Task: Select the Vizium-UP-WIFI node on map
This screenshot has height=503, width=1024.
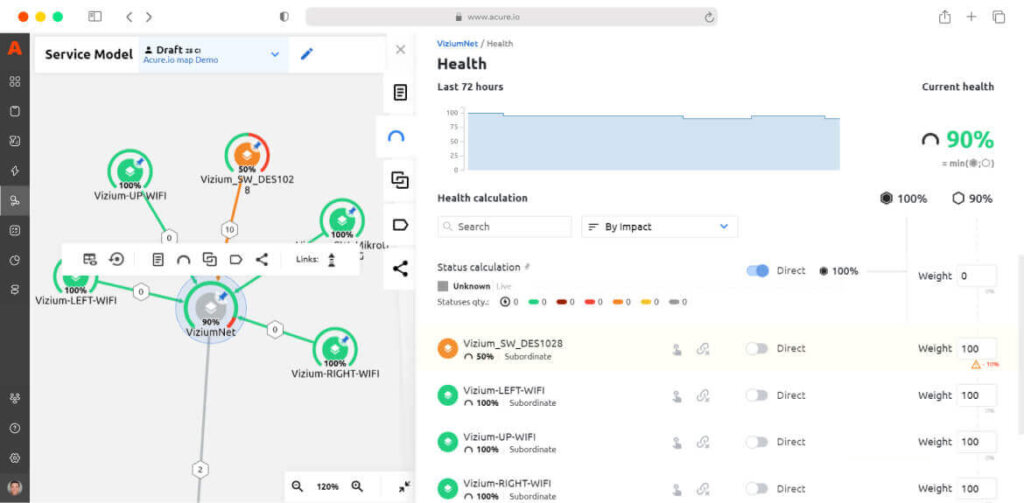Action: pyautogui.click(x=129, y=170)
